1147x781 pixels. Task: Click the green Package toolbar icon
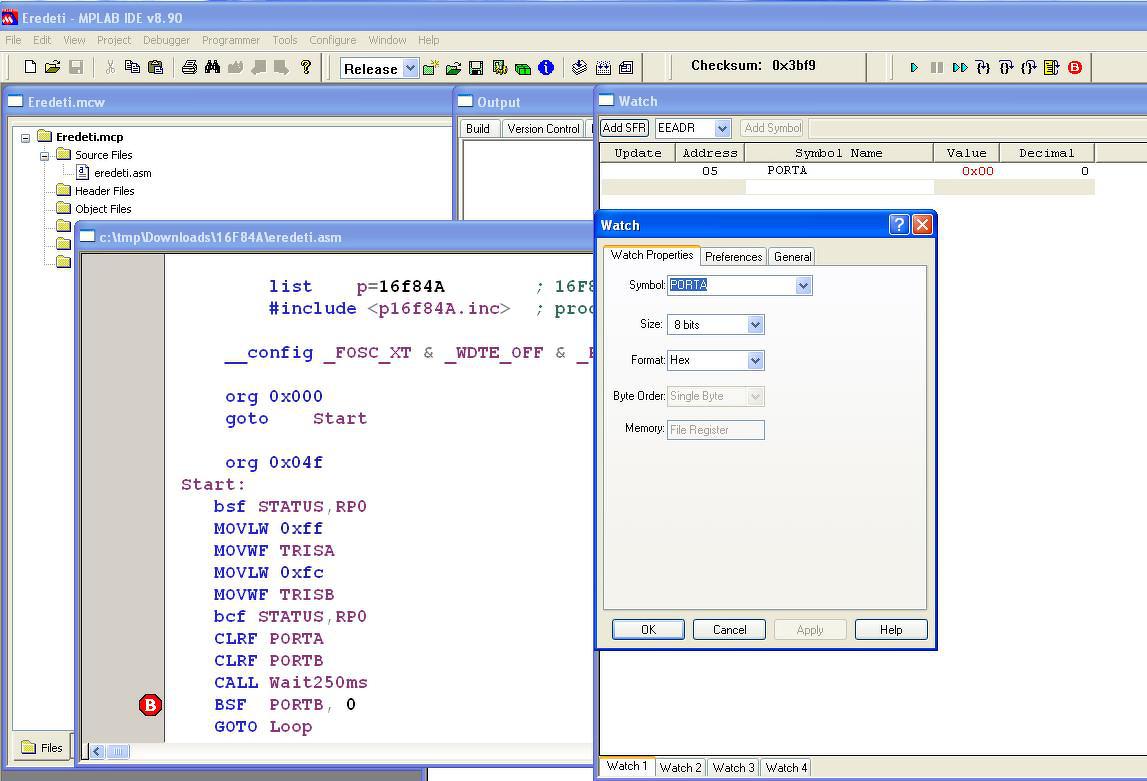pyautogui.click(x=523, y=68)
